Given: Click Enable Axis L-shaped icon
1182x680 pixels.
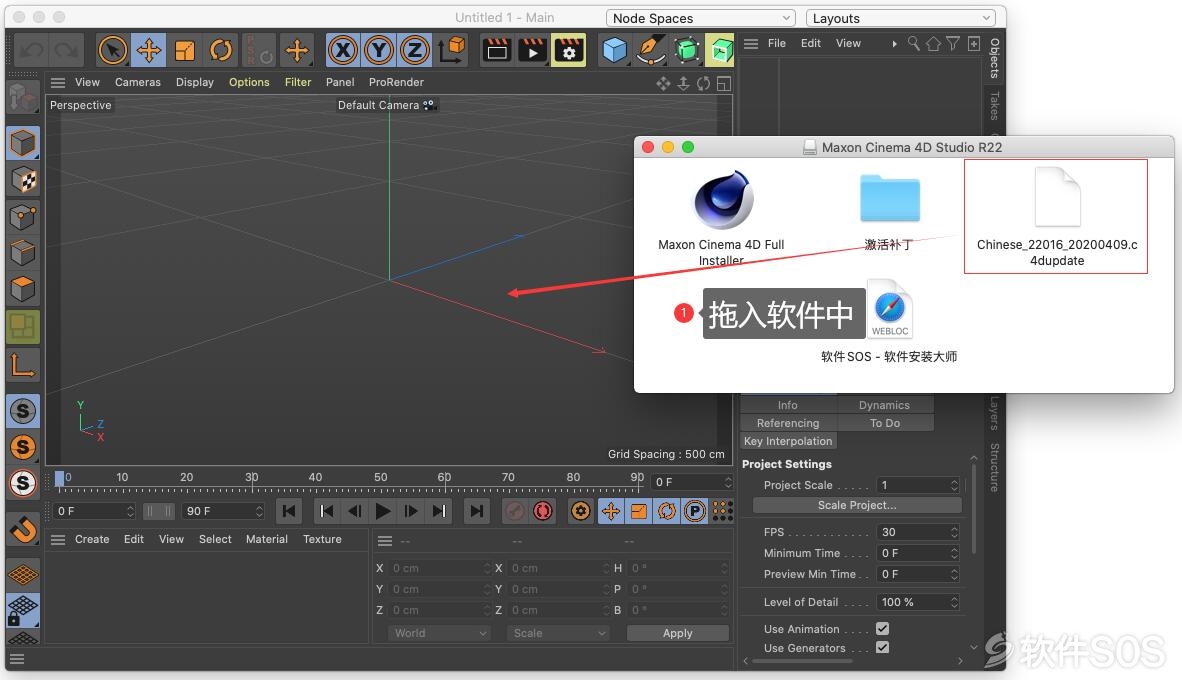Looking at the screenshot, I should point(23,364).
